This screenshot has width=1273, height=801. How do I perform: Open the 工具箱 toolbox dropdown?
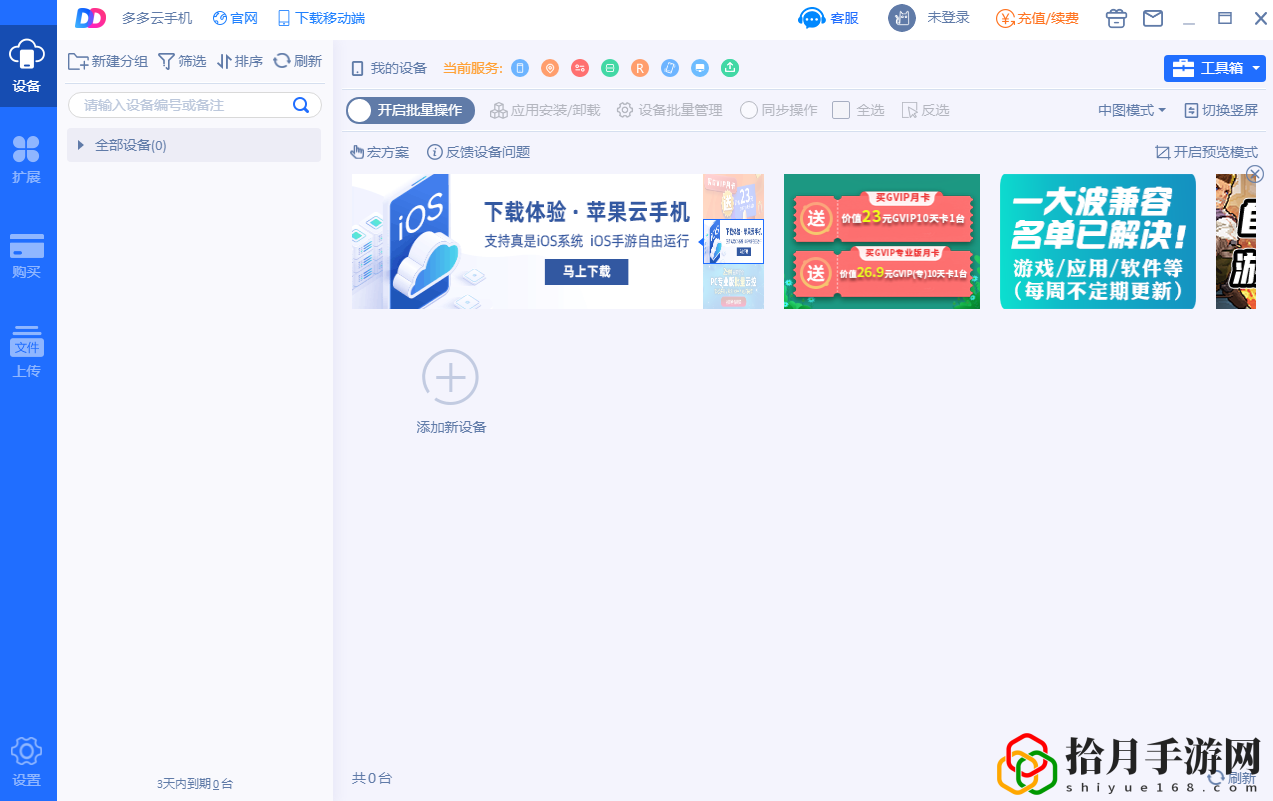[x=1214, y=68]
